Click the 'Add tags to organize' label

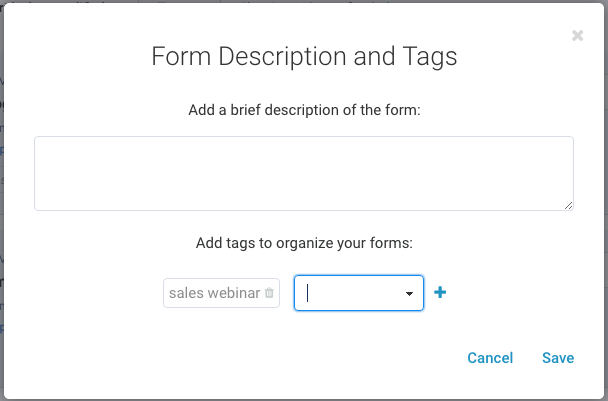point(304,242)
